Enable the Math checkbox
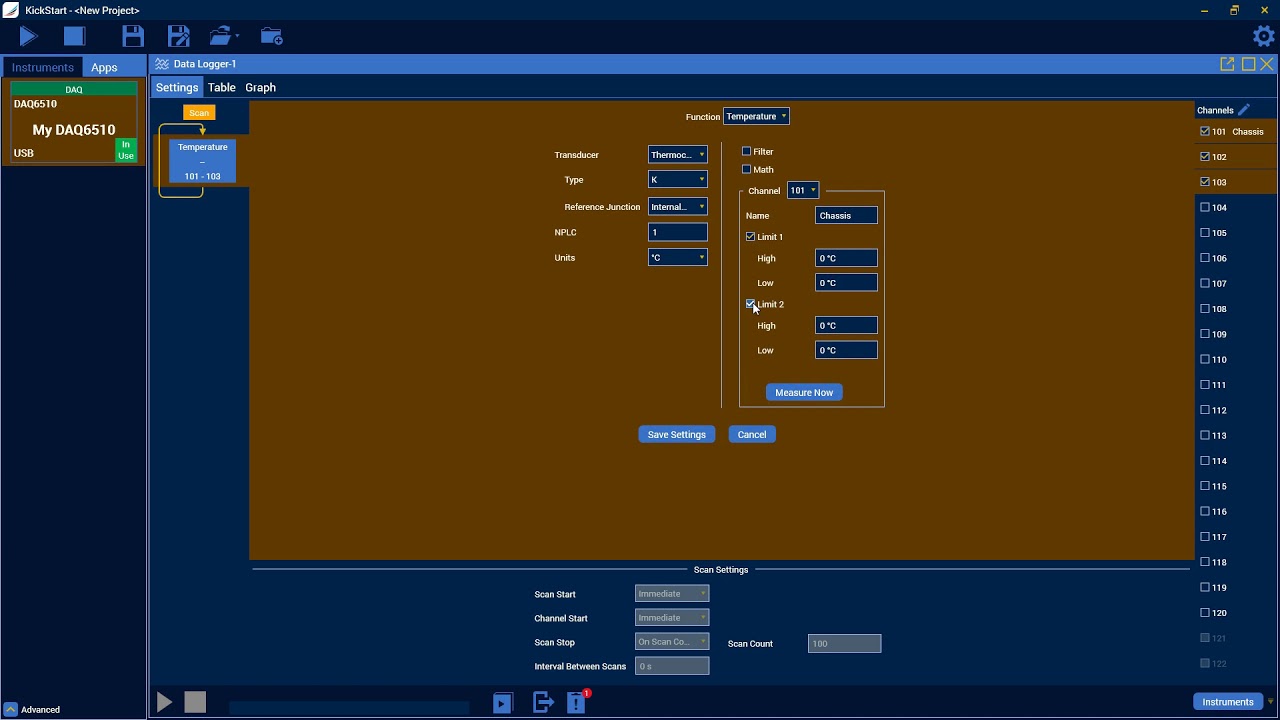 [746, 169]
